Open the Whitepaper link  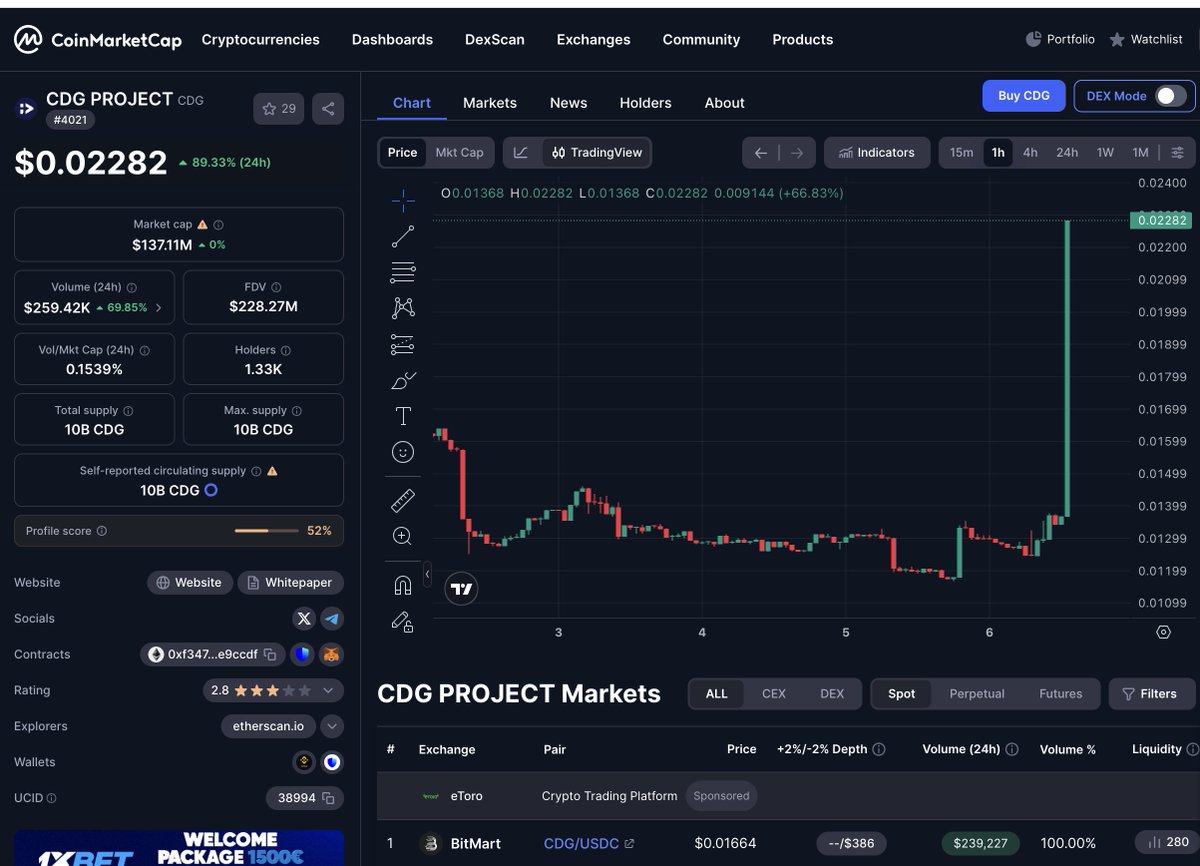click(290, 583)
